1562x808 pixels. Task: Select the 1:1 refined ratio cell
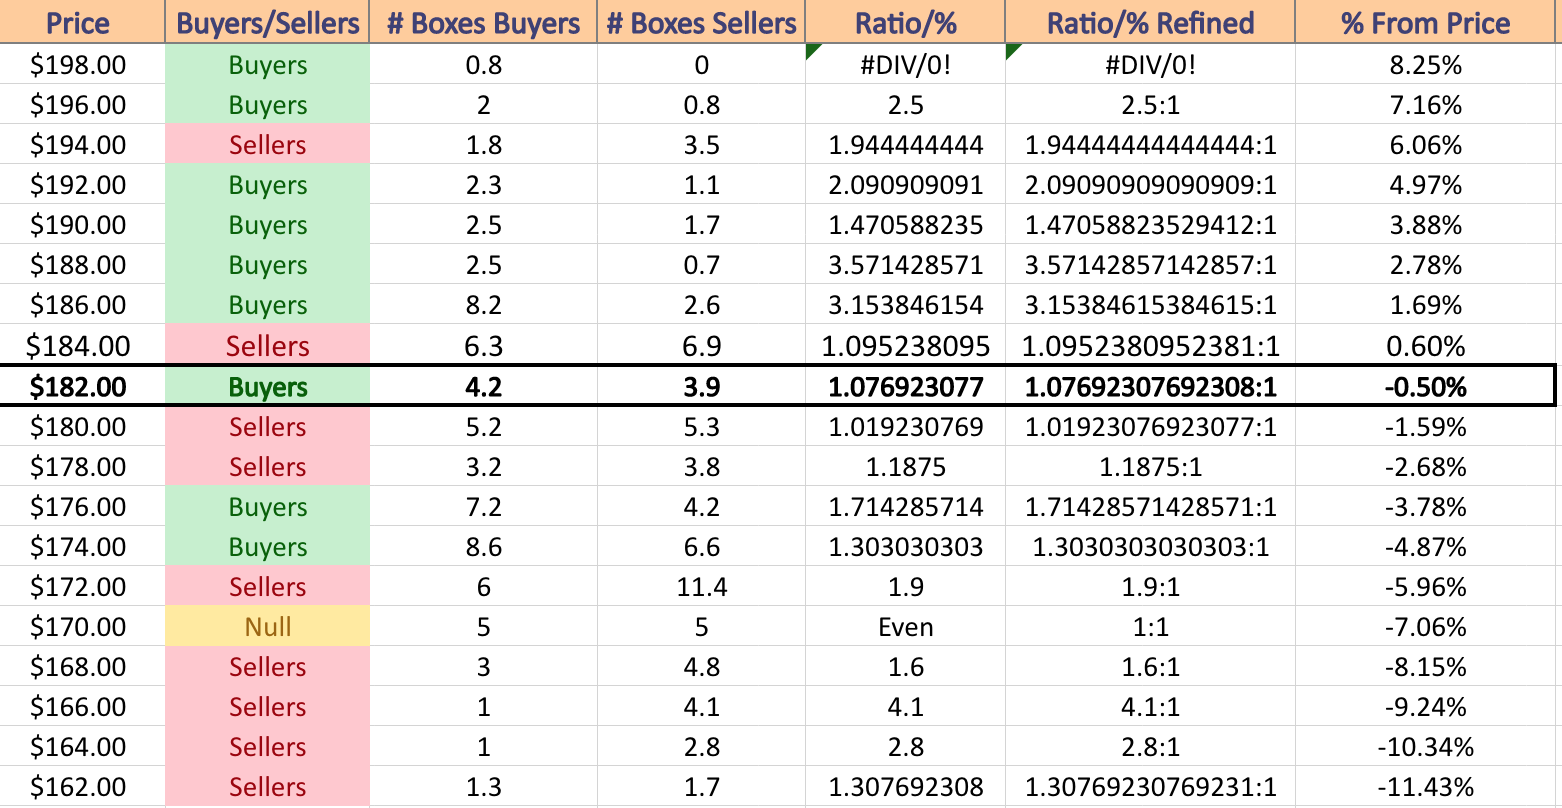(1150, 627)
